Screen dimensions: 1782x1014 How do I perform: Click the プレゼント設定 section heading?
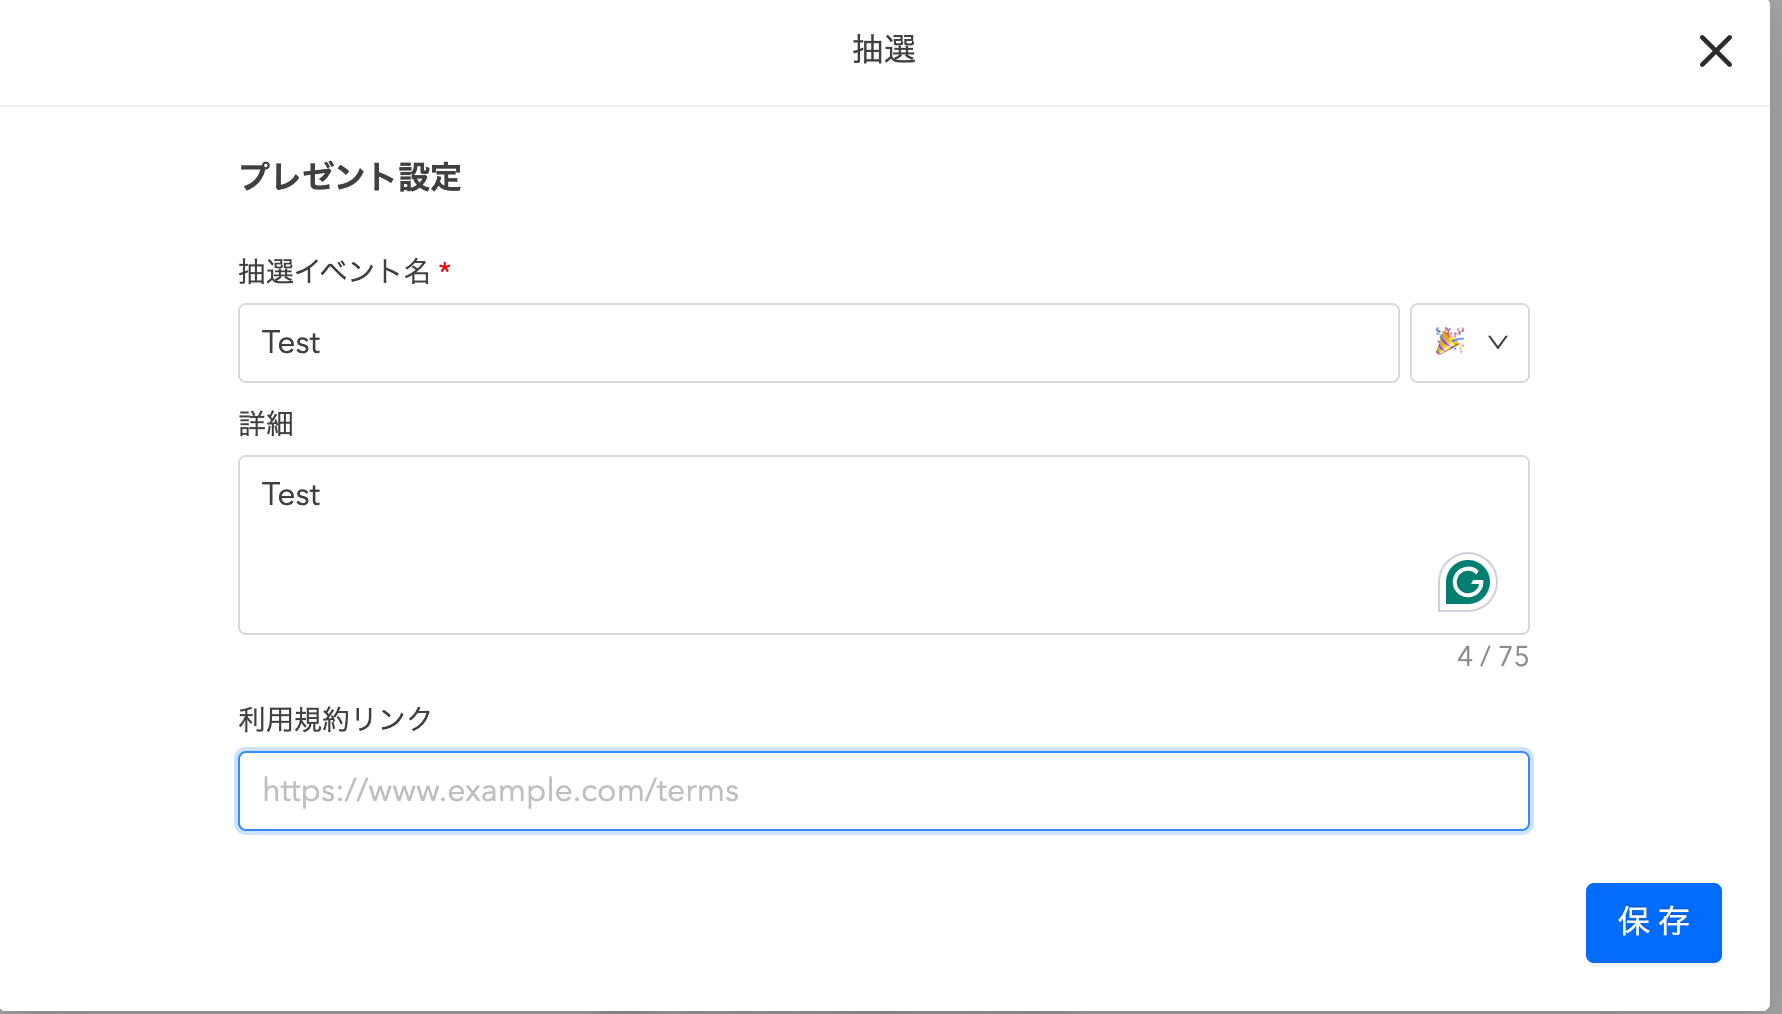click(350, 177)
